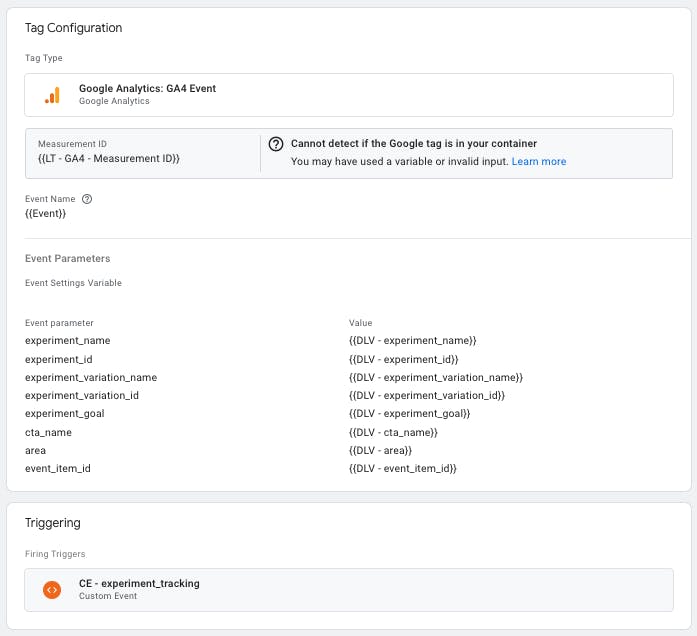Click the {{DLV - cta_name}} value

tap(393, 432)
